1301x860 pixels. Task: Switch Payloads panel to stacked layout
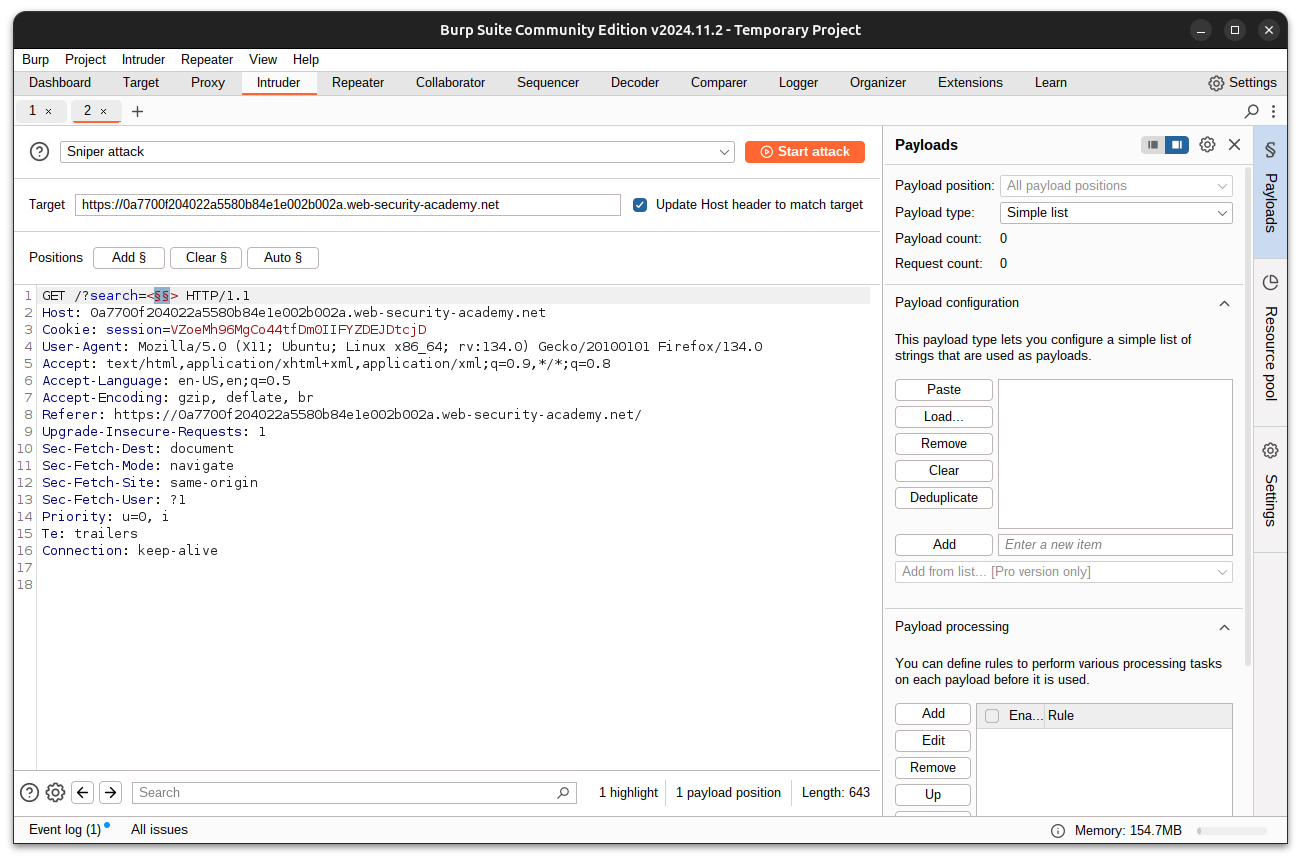click(1153, 145)
